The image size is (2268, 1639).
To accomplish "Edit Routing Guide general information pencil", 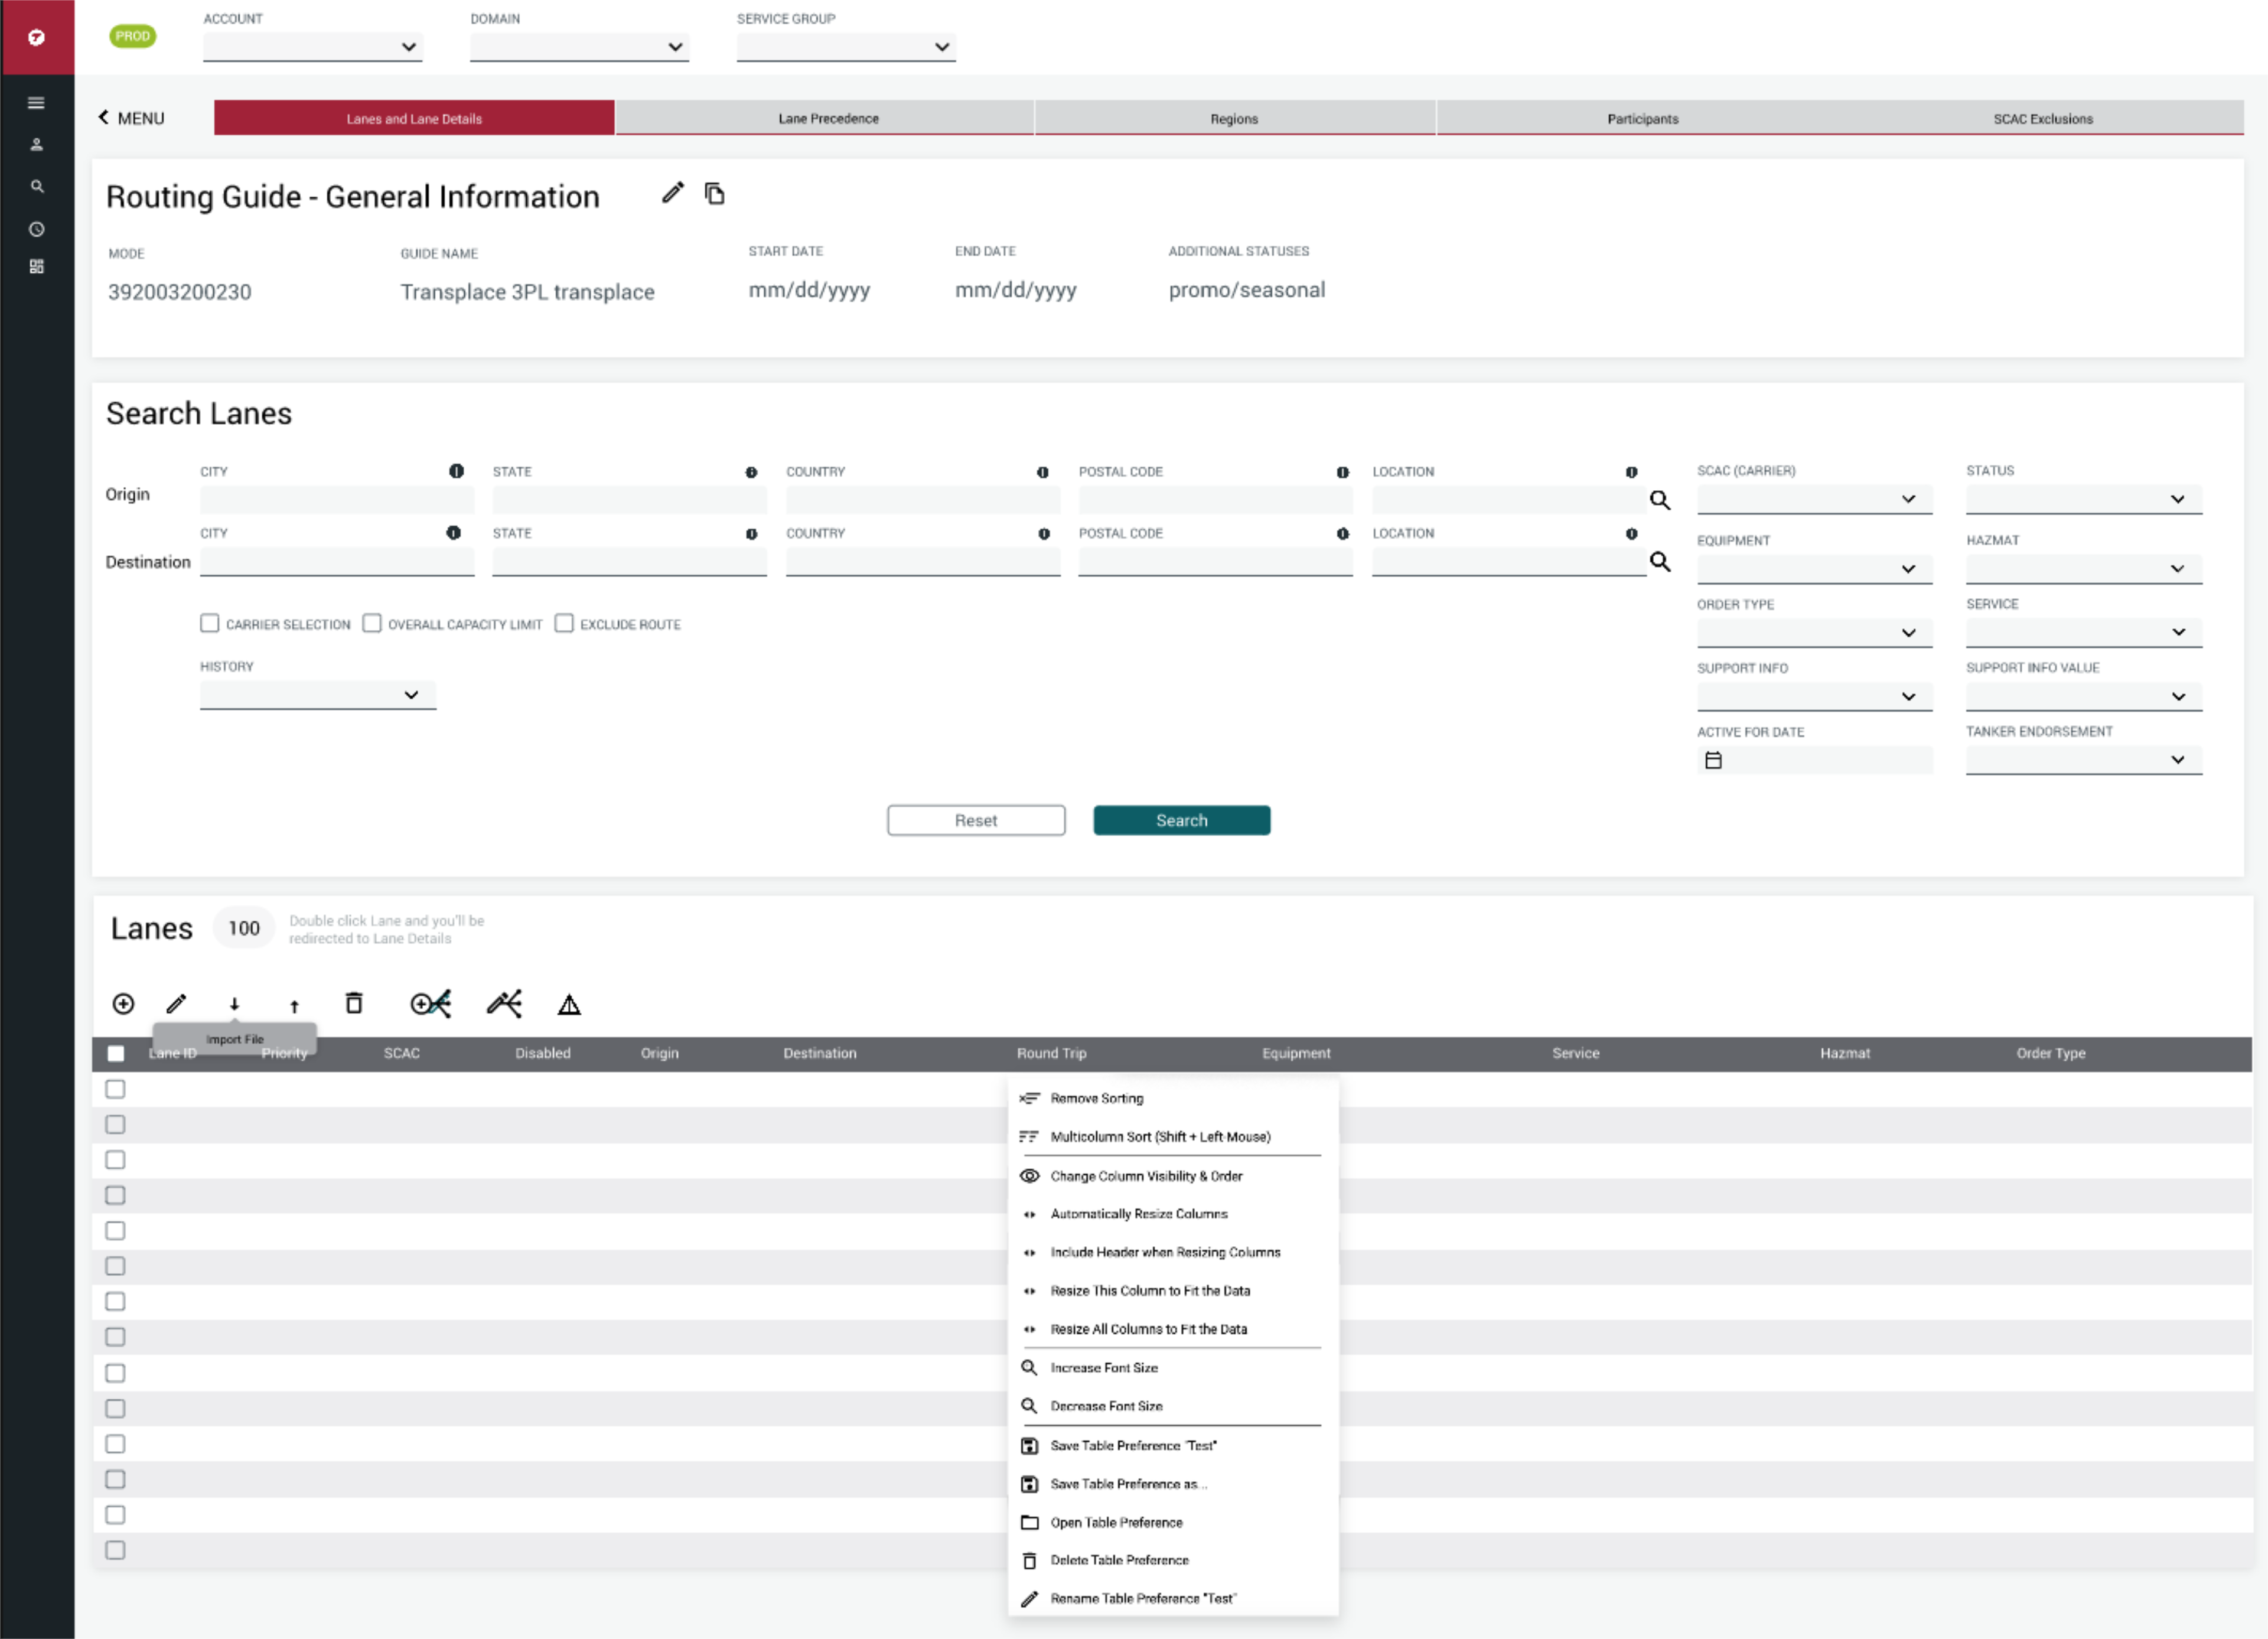I will (x=673, y=193).
